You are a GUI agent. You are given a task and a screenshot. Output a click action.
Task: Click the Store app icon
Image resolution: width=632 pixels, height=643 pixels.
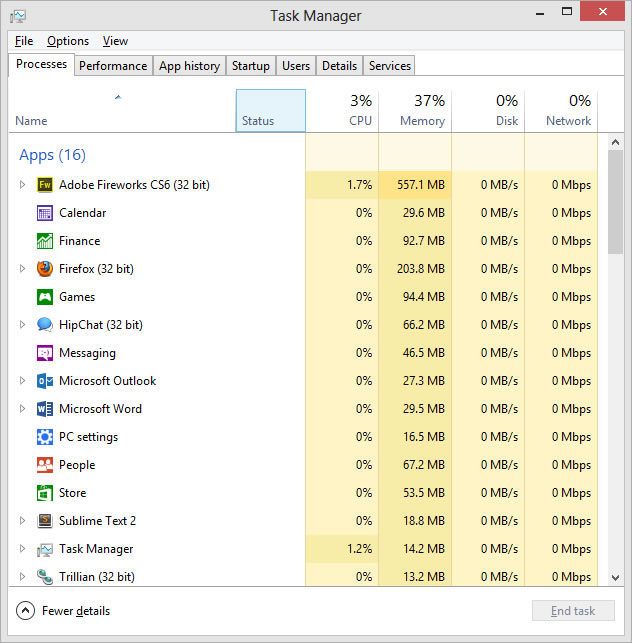[x=45, y=493]
